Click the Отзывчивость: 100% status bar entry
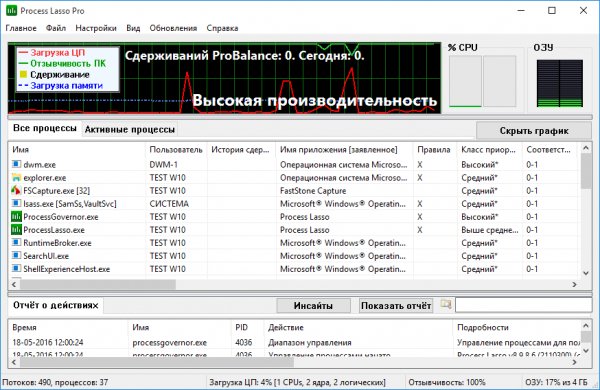This screenshot has width=600, height=390. click(447, 382)
